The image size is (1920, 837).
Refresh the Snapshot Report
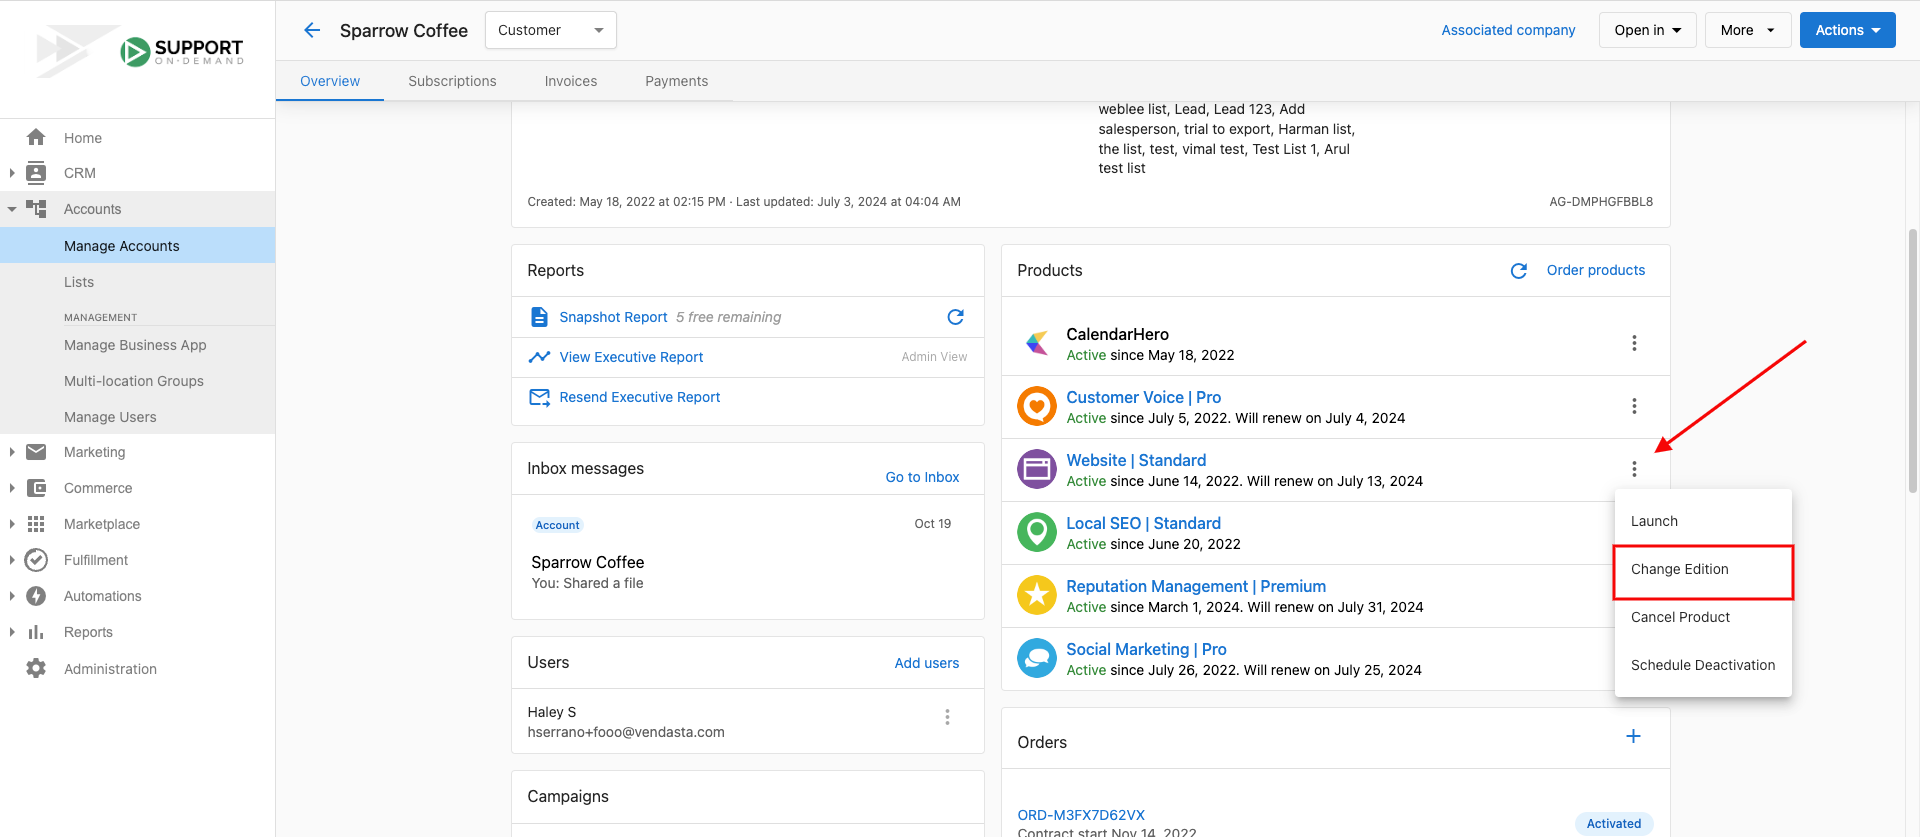(x=956, y=317)
